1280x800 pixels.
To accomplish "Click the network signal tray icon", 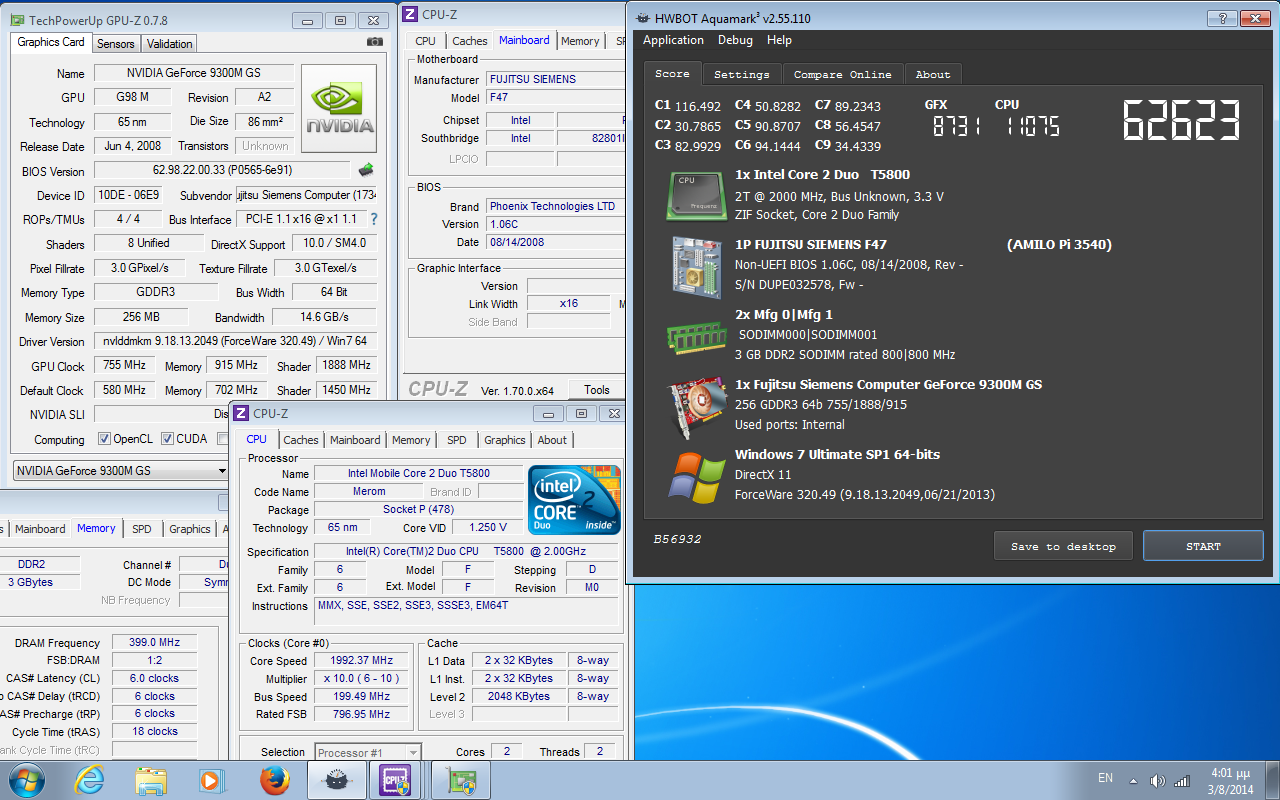I will click(x=1182, y=780).
